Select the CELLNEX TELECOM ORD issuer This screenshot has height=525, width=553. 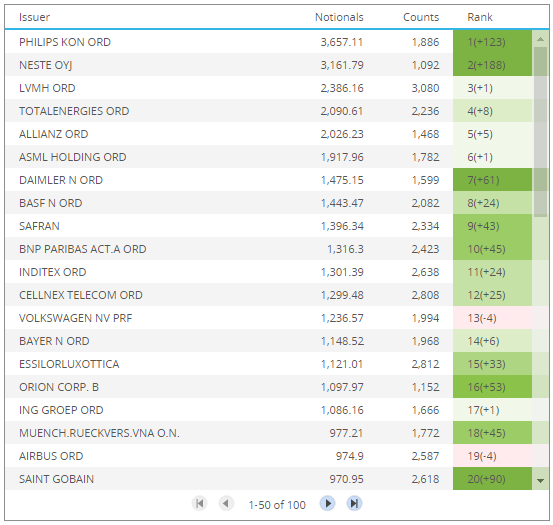point(81,295)
